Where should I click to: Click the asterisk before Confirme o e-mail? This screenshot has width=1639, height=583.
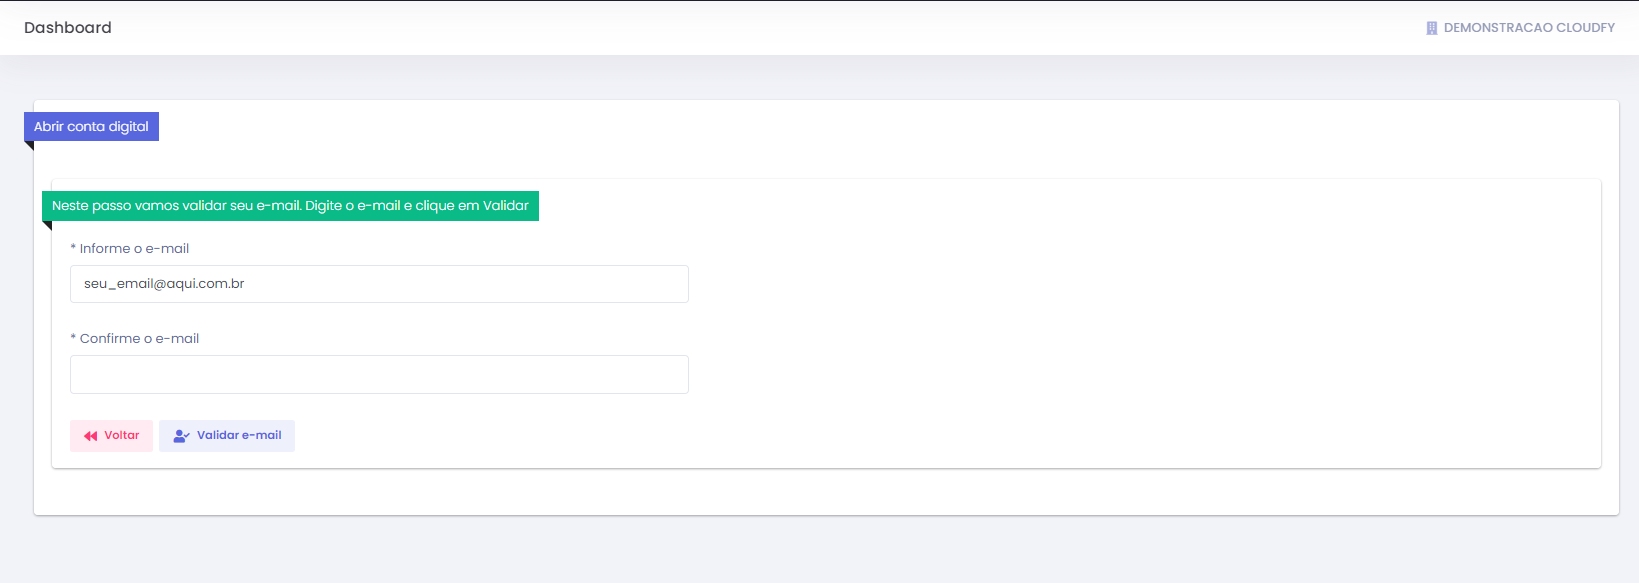pos(73,338)
